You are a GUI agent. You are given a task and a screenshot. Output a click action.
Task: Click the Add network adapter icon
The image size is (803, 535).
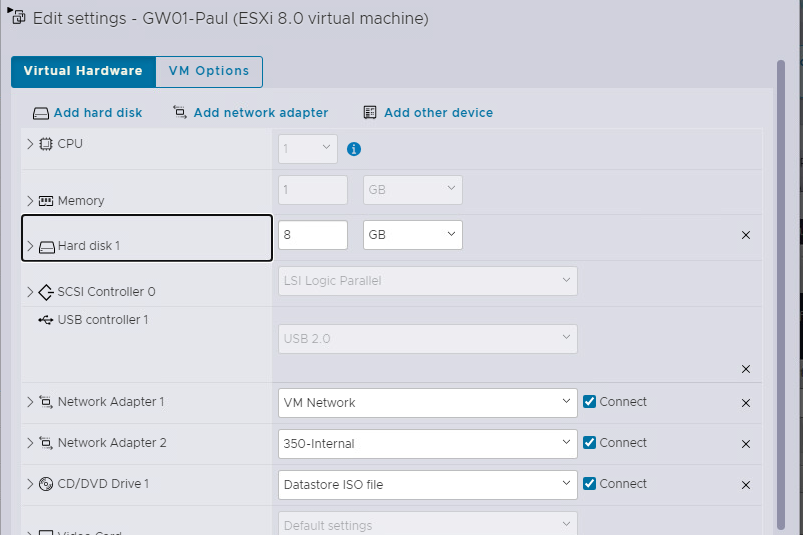click(180, 113)
